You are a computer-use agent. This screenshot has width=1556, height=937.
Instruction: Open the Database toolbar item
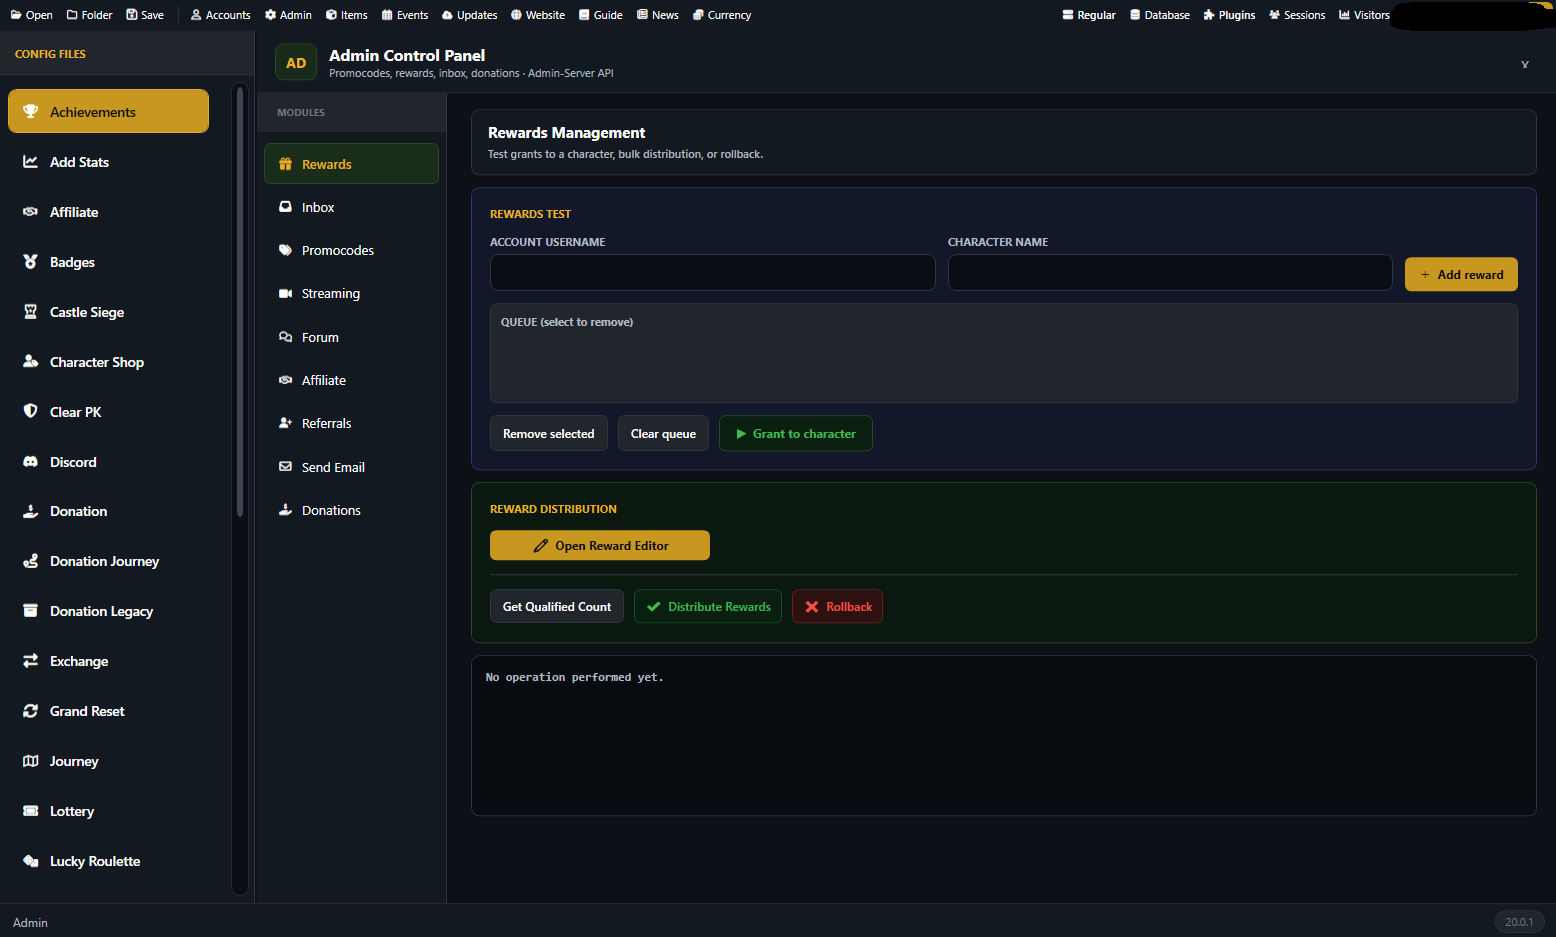(1159, 15)
